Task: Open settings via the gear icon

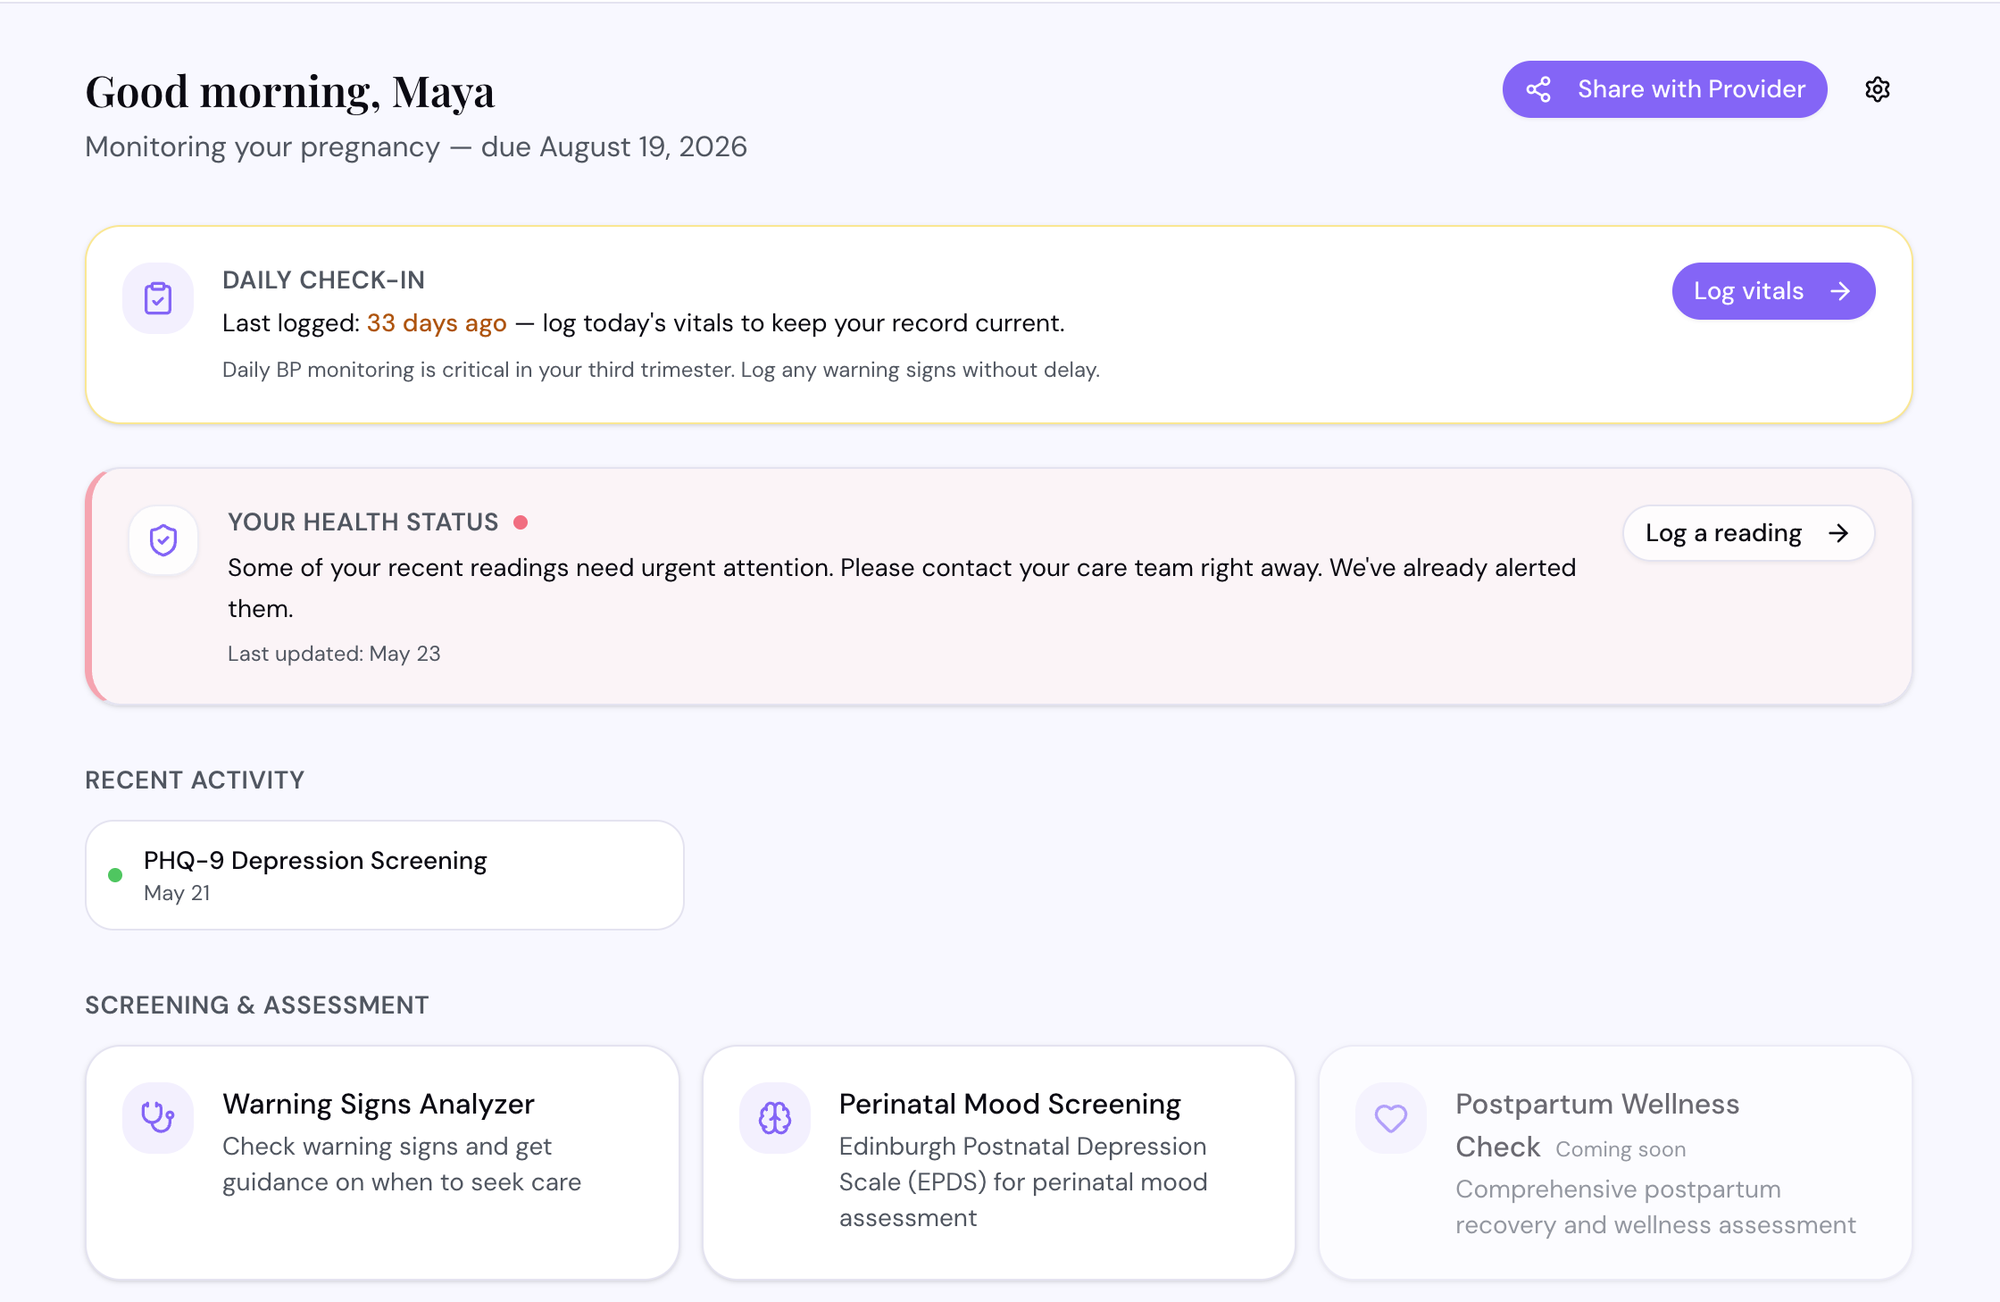Action: click(1877, 89)
